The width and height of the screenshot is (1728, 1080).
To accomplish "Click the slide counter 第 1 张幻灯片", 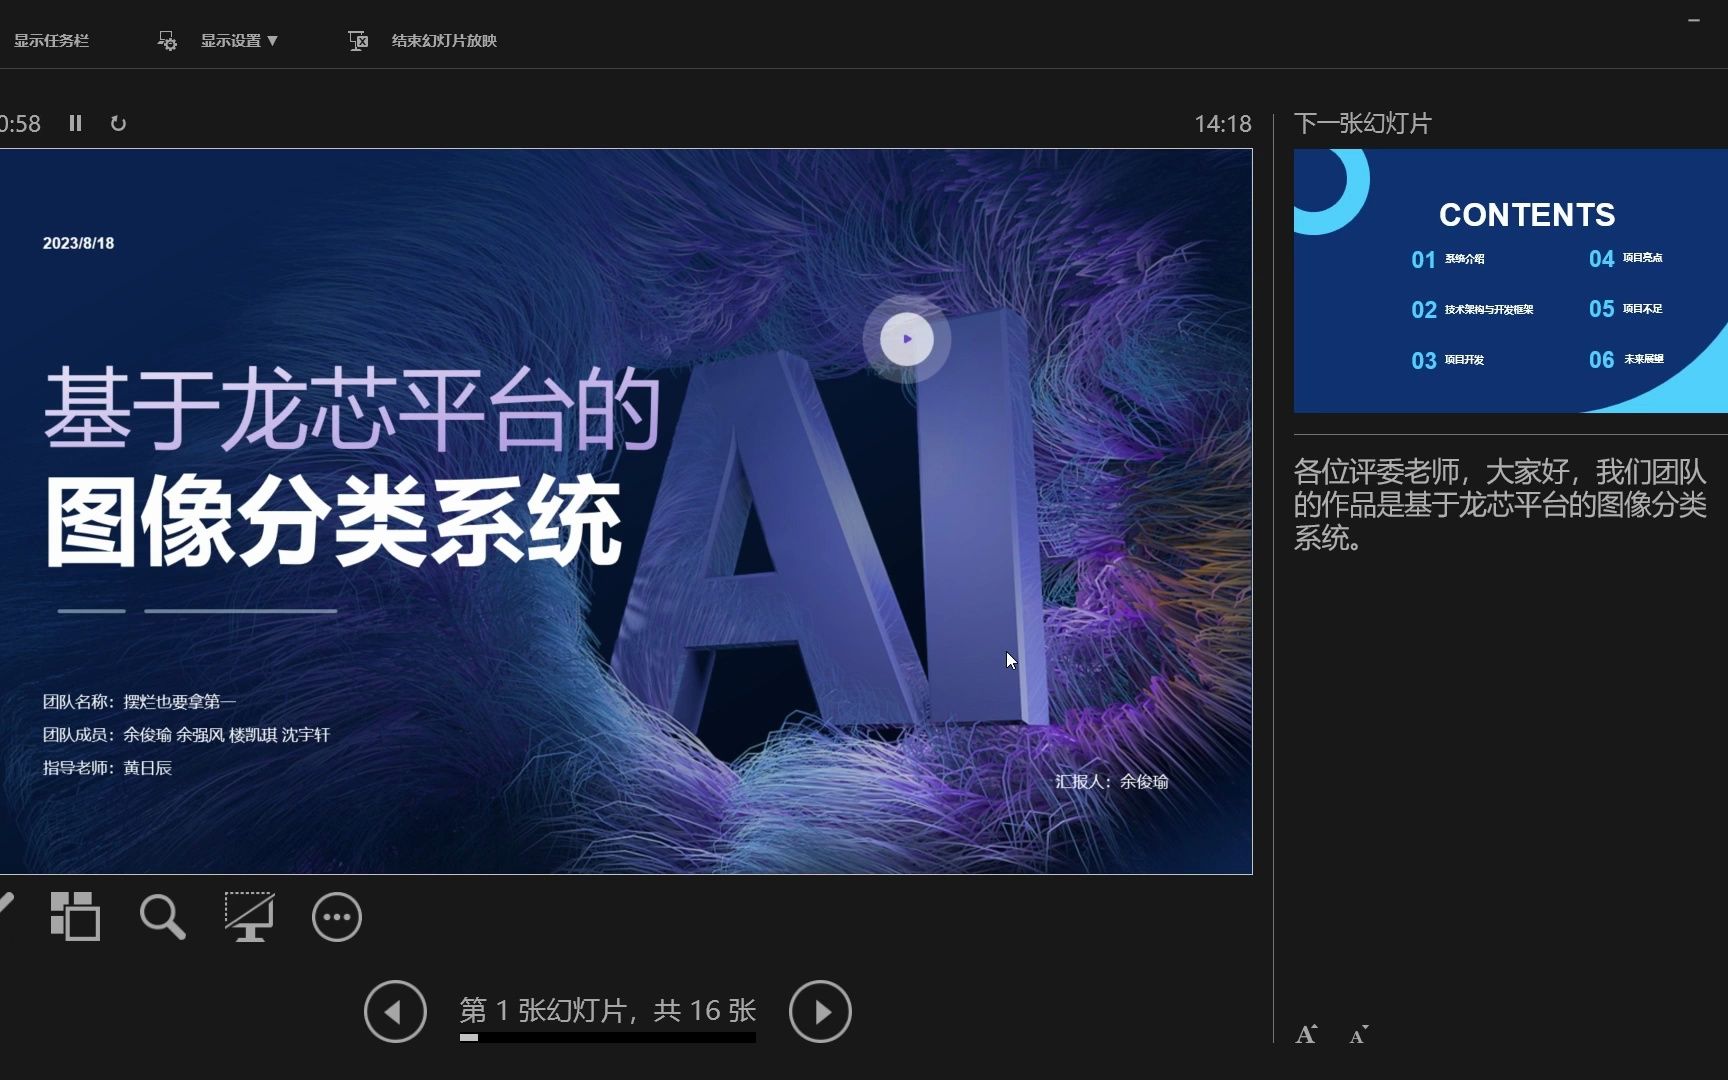I will tap(608, 1010).
